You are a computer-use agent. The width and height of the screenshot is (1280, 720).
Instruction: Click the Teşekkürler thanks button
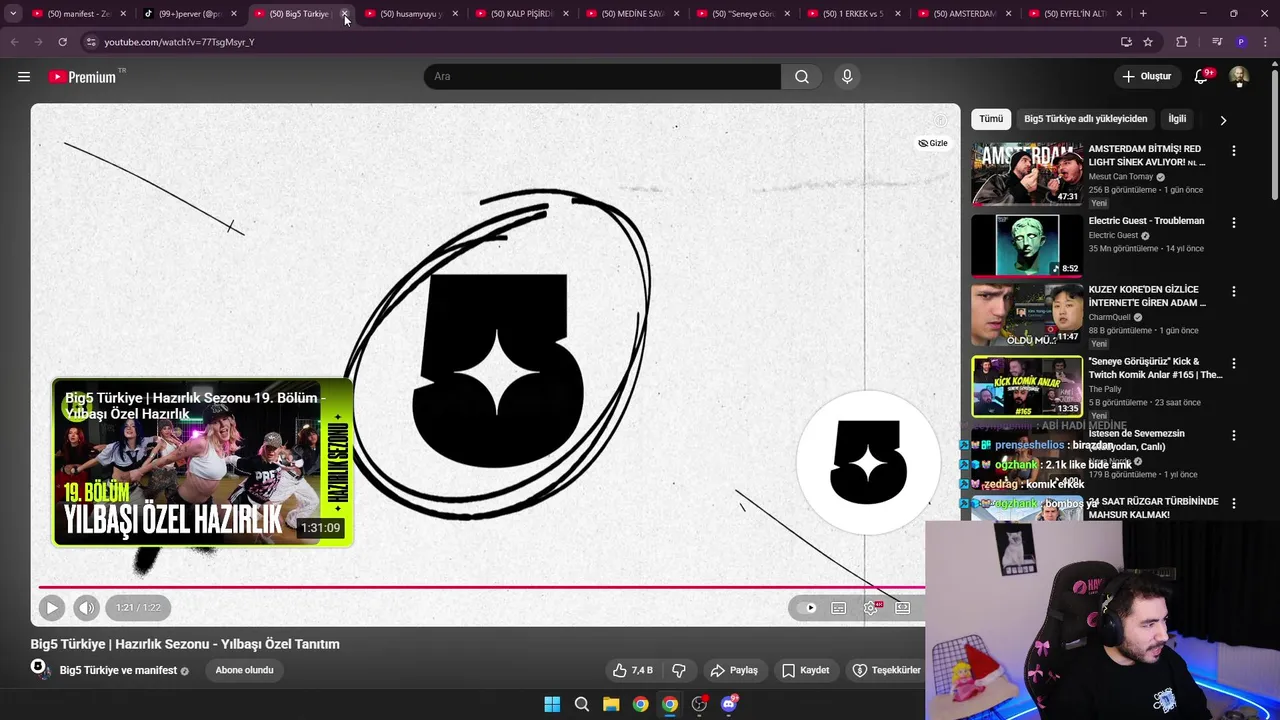(x=884, y=670)
